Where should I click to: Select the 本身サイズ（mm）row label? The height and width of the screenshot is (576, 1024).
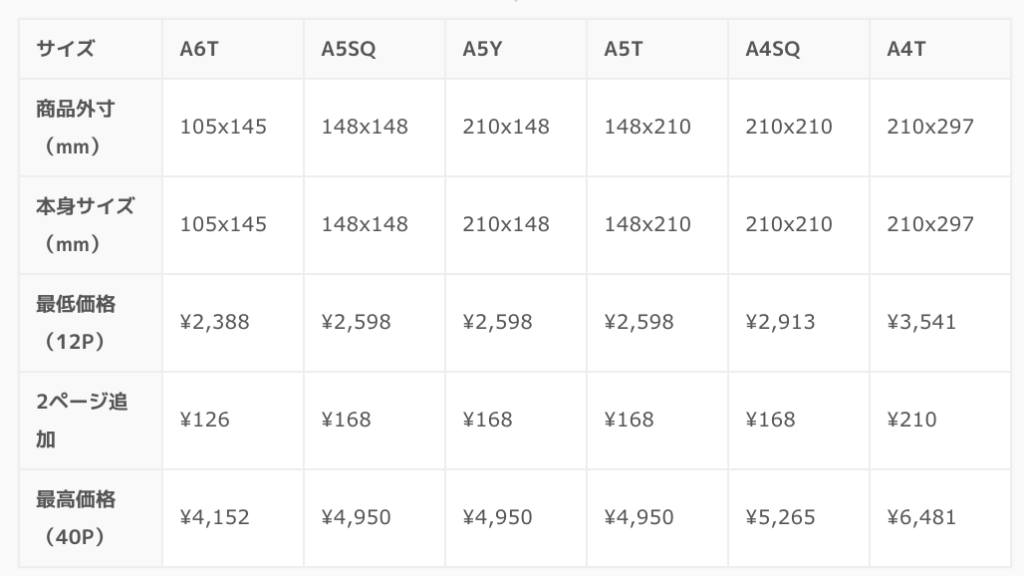[x=91, y=225]
